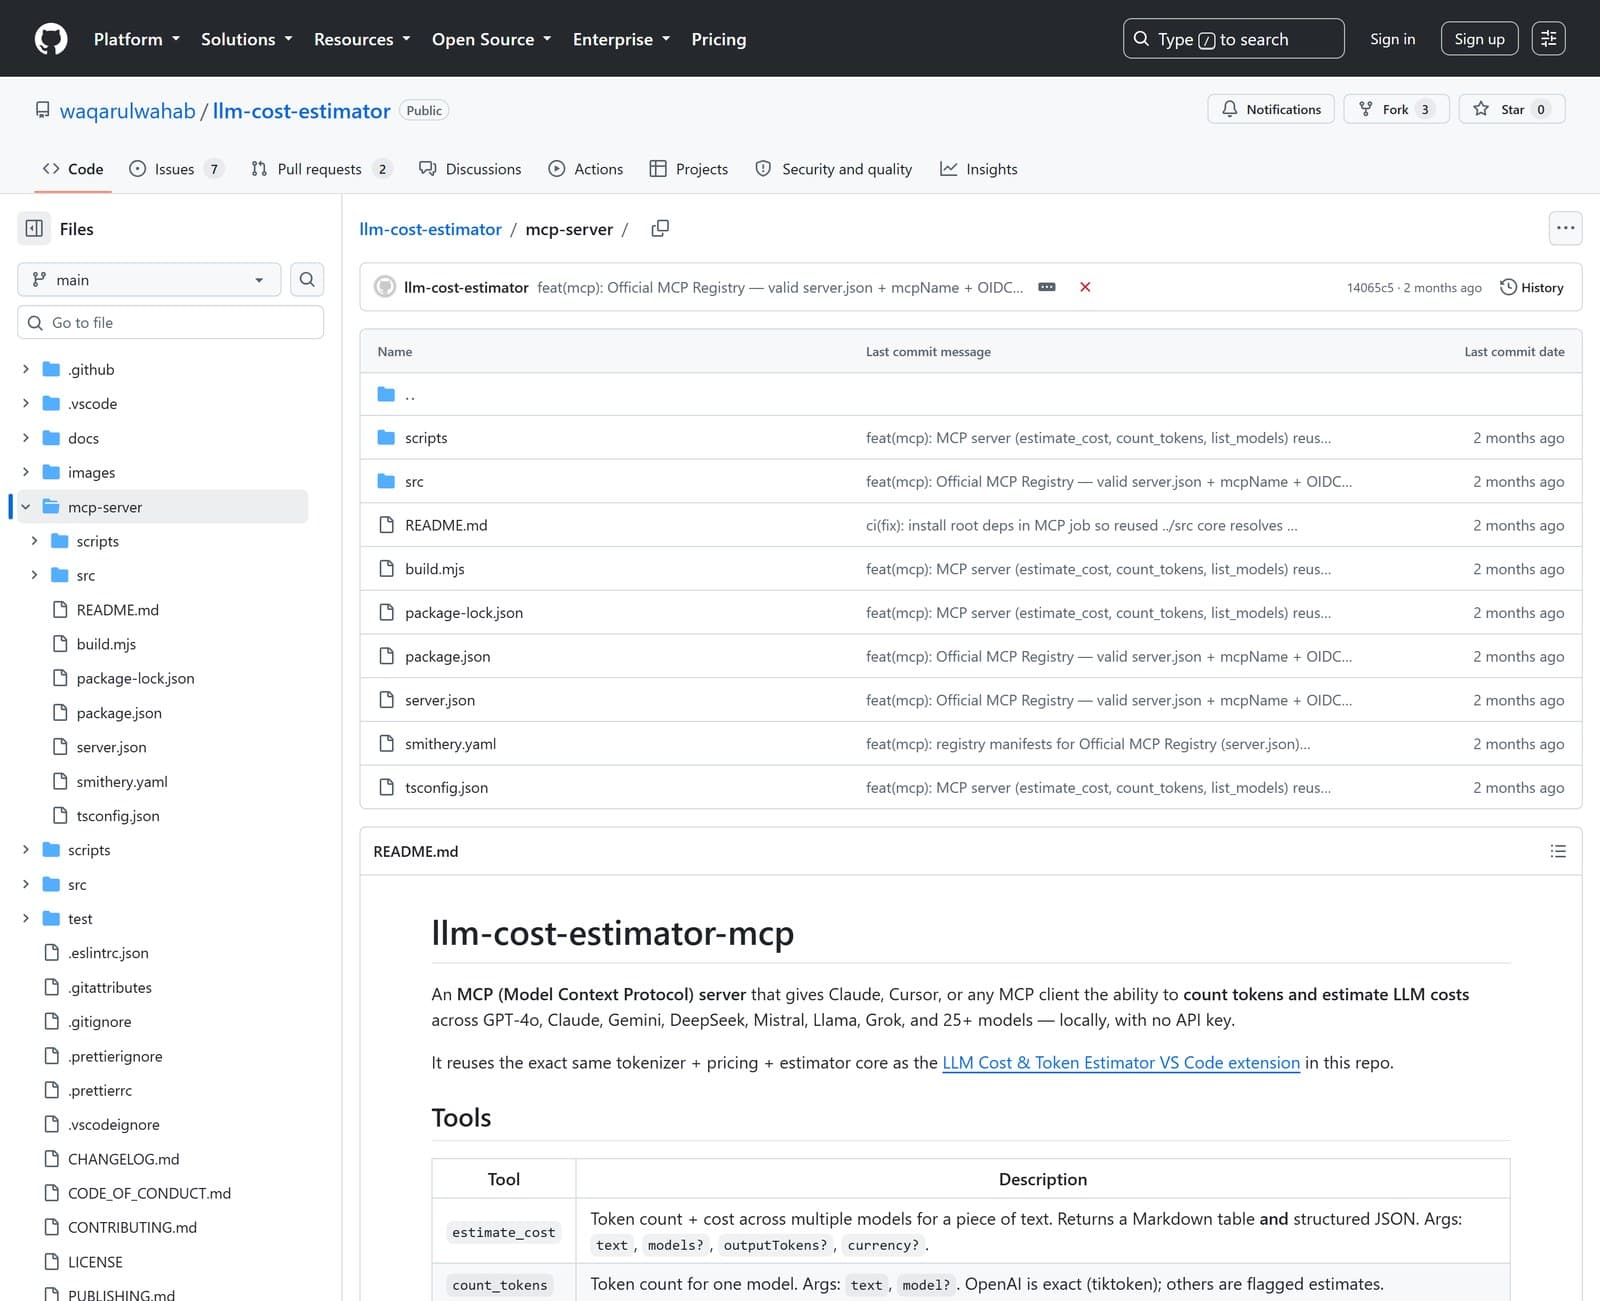Expand the test folder in tree
The image size is (1600, 1301).
(x=26, y=919)
